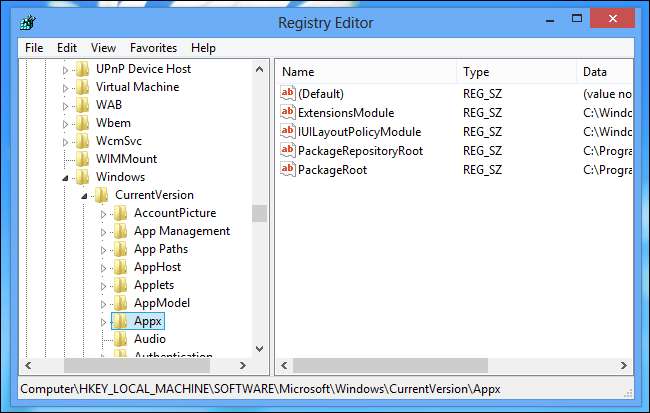650x413 pixels.
Task: Open the File menu
Action: pos(34,48)
